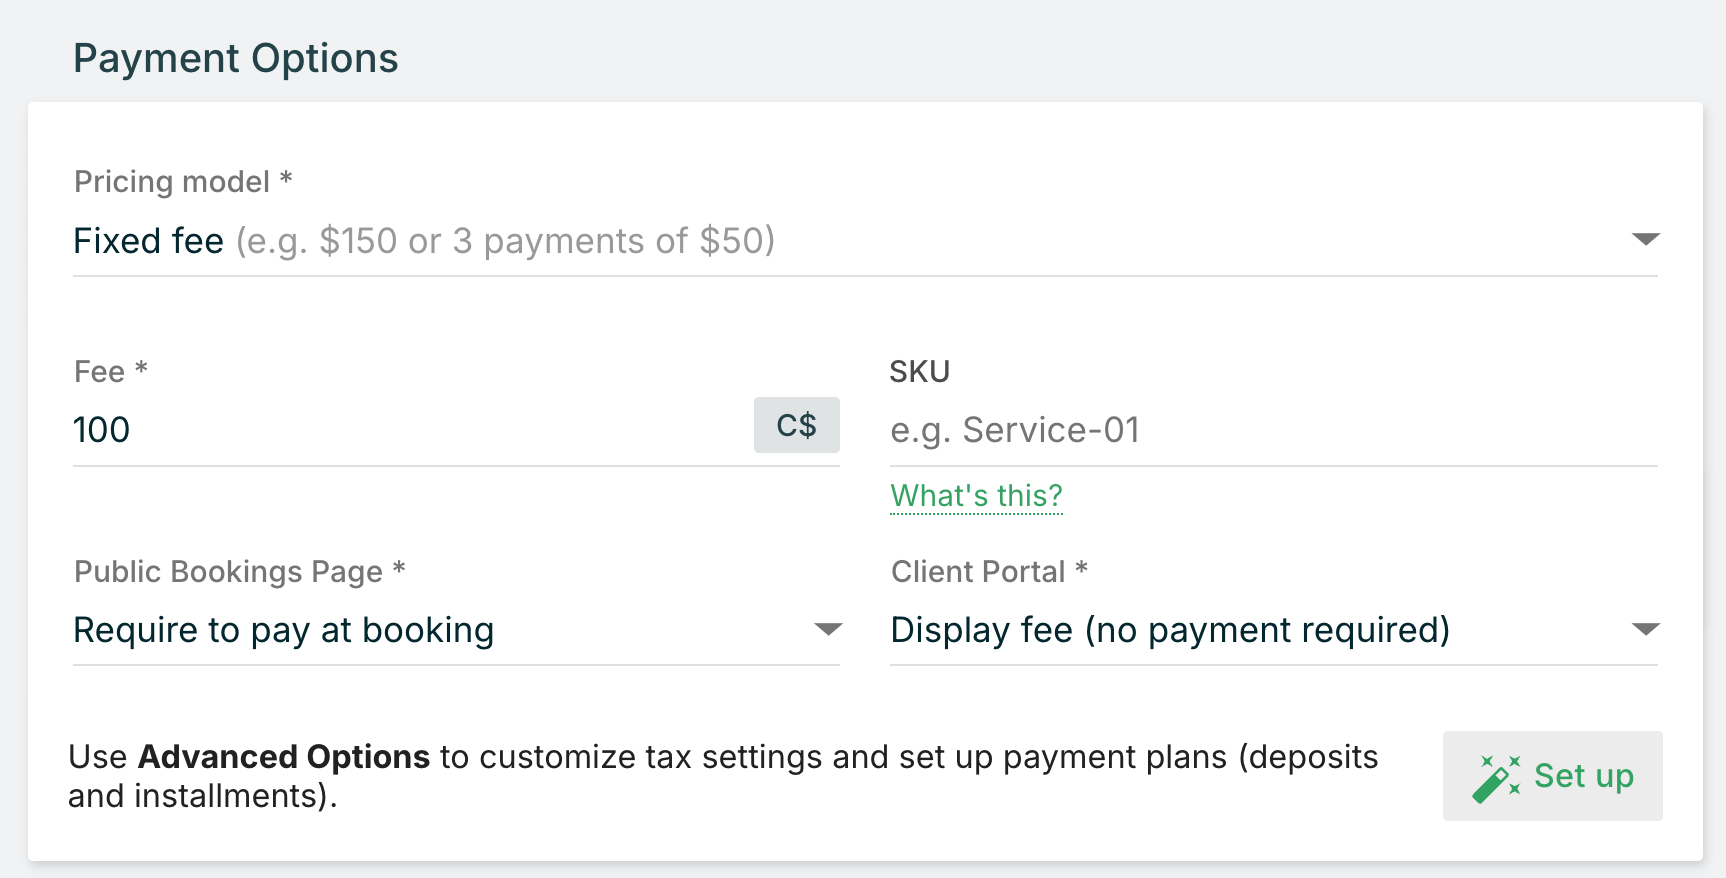The width and height of the screenshot is (1726, 878).
Task: Click the 'Set up' text on the button
Action: (1584, 776)
